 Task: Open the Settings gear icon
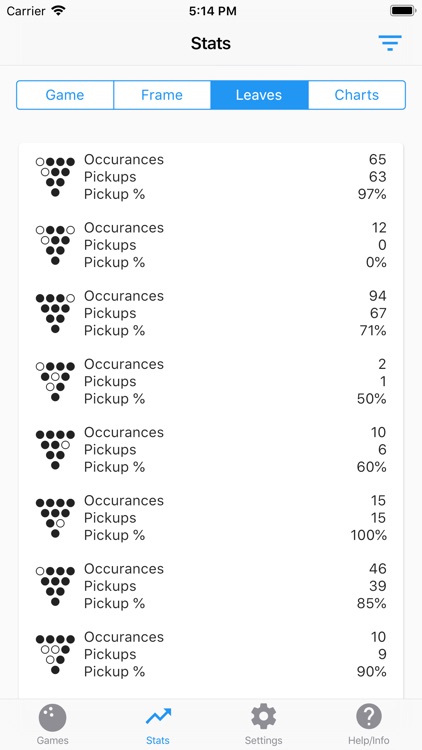pyautogui.click(x=263, y=717)
